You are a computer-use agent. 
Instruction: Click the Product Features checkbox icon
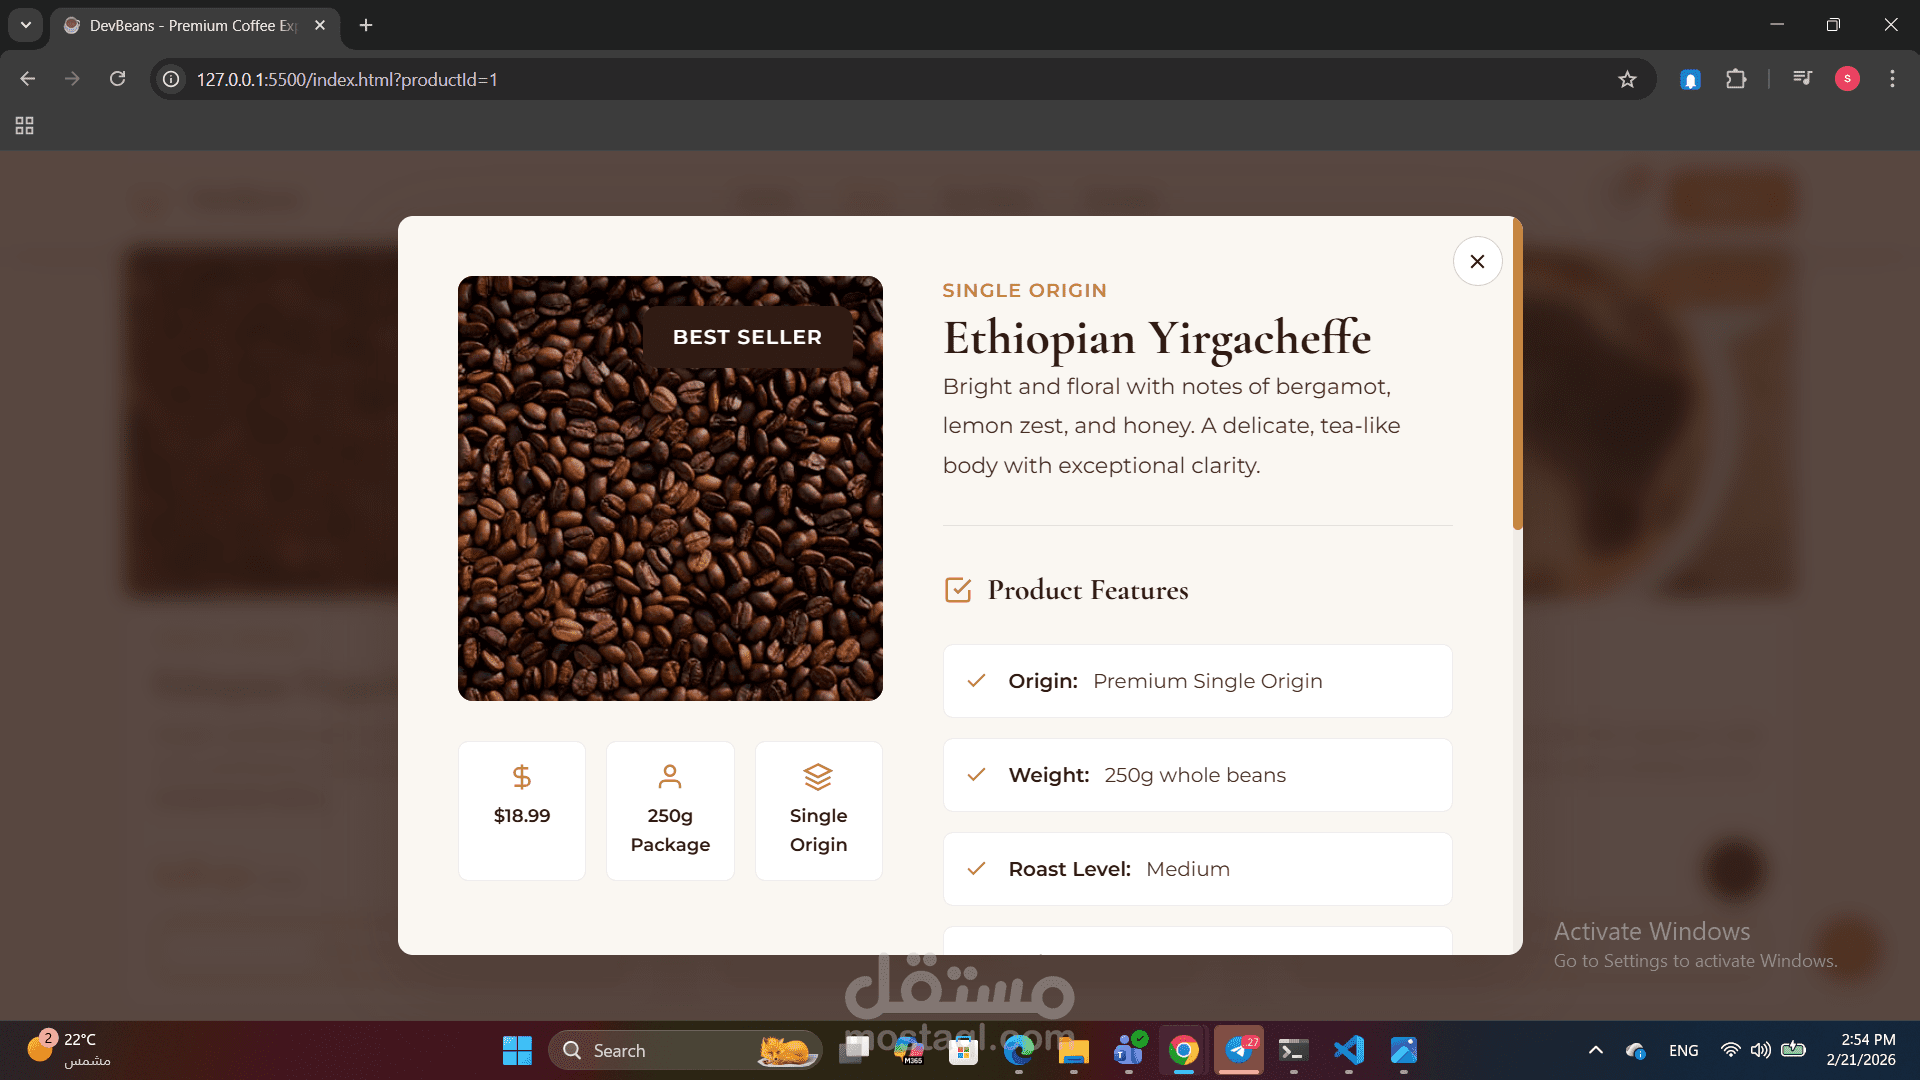[958, 590]
